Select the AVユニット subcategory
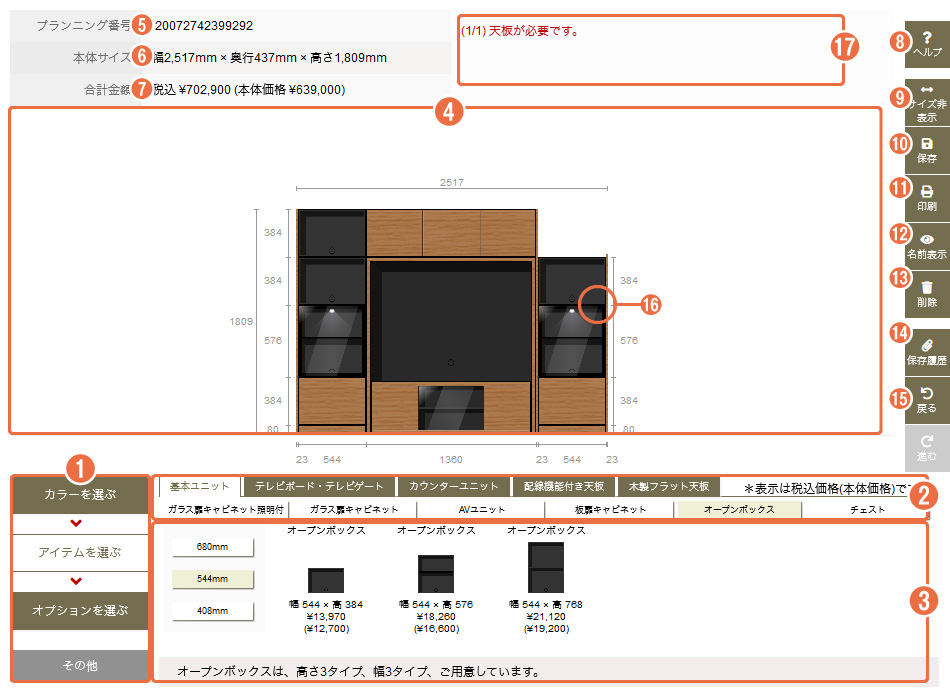The height and width of the screenshot is (700, 950). pyautogui.click(x=481, y=509)
